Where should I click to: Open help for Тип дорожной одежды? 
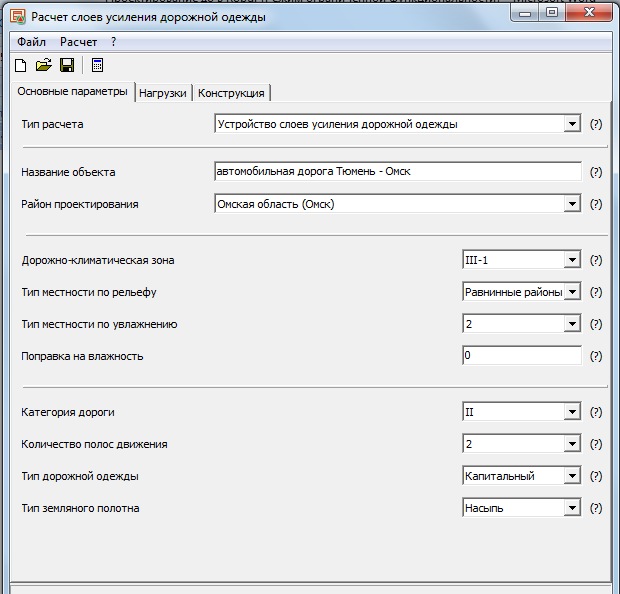pos(596,476)
